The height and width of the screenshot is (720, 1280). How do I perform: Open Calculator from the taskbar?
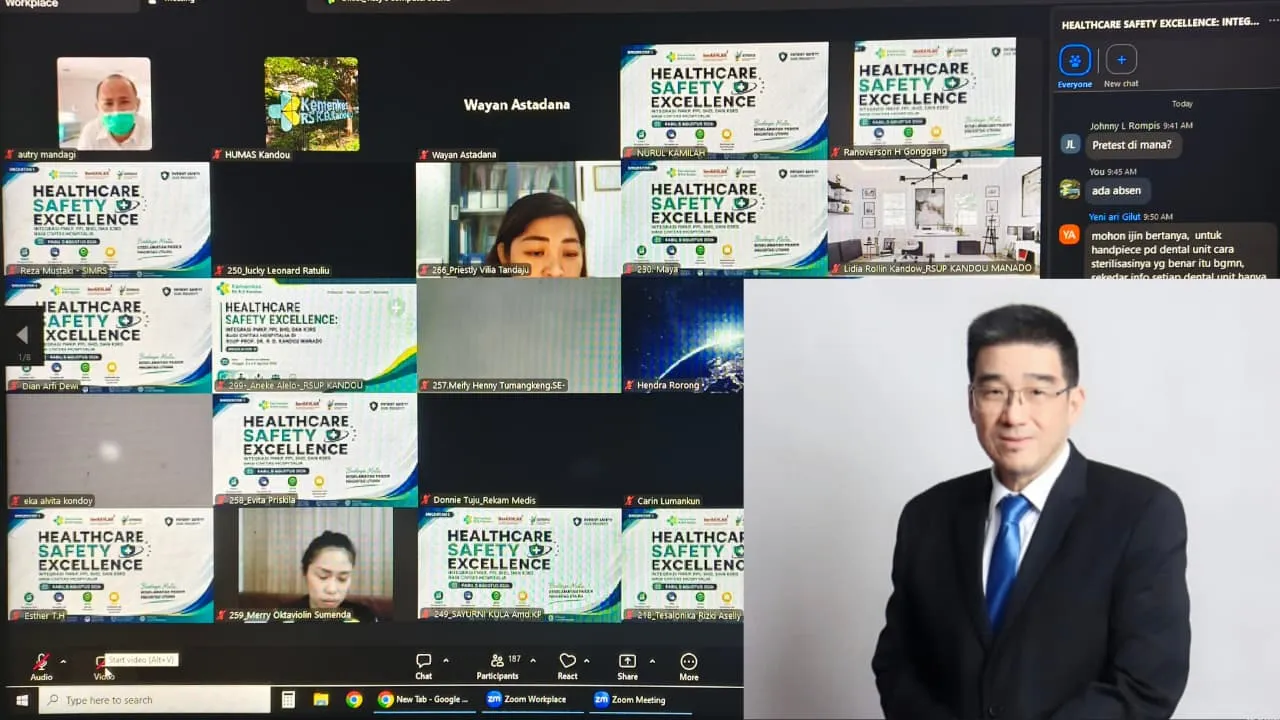point(288,700)
